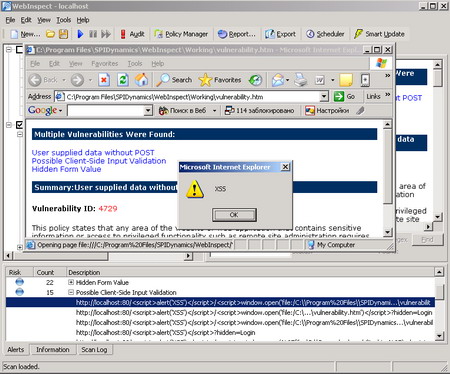The width and height of the screenshot is (450, 374).
Task: Open the Back button history dropdown arrow
Action: 64,80
